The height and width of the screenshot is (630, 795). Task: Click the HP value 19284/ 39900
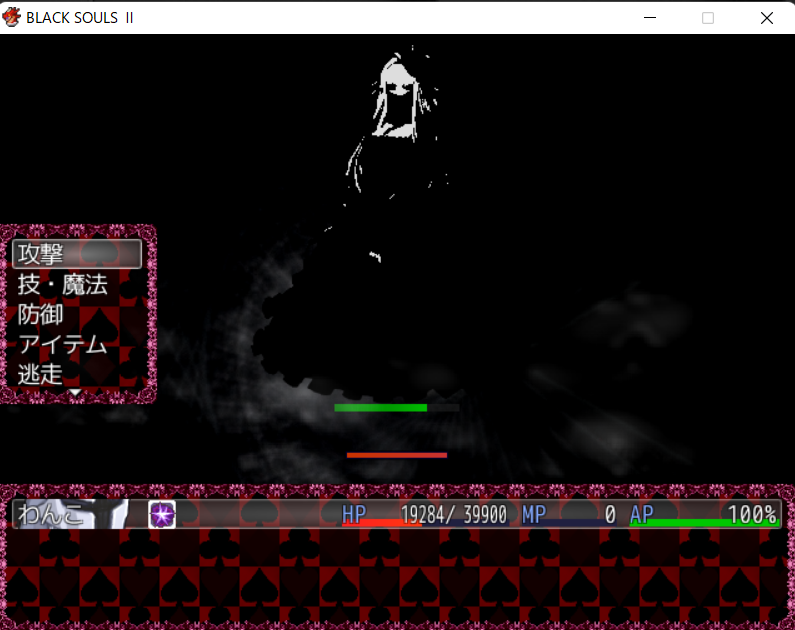454,514
